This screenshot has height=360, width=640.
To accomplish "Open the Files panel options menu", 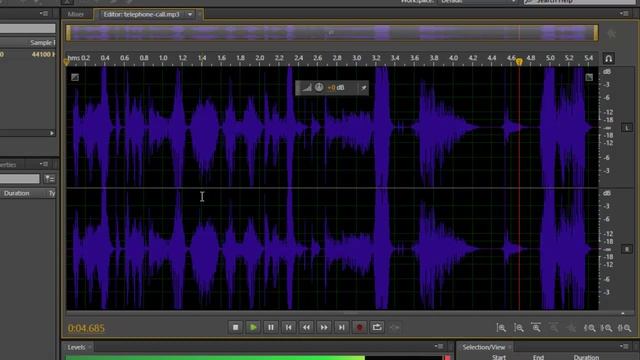I will coord(44,14).
